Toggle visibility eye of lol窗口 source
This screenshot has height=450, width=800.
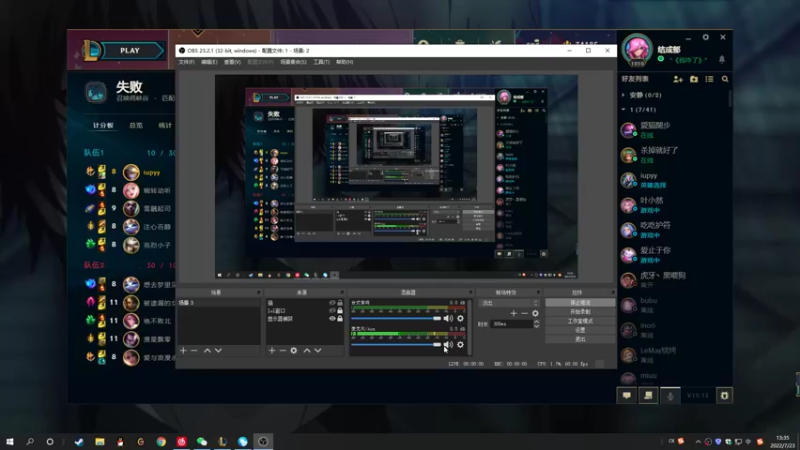click(x=332, y=311)
